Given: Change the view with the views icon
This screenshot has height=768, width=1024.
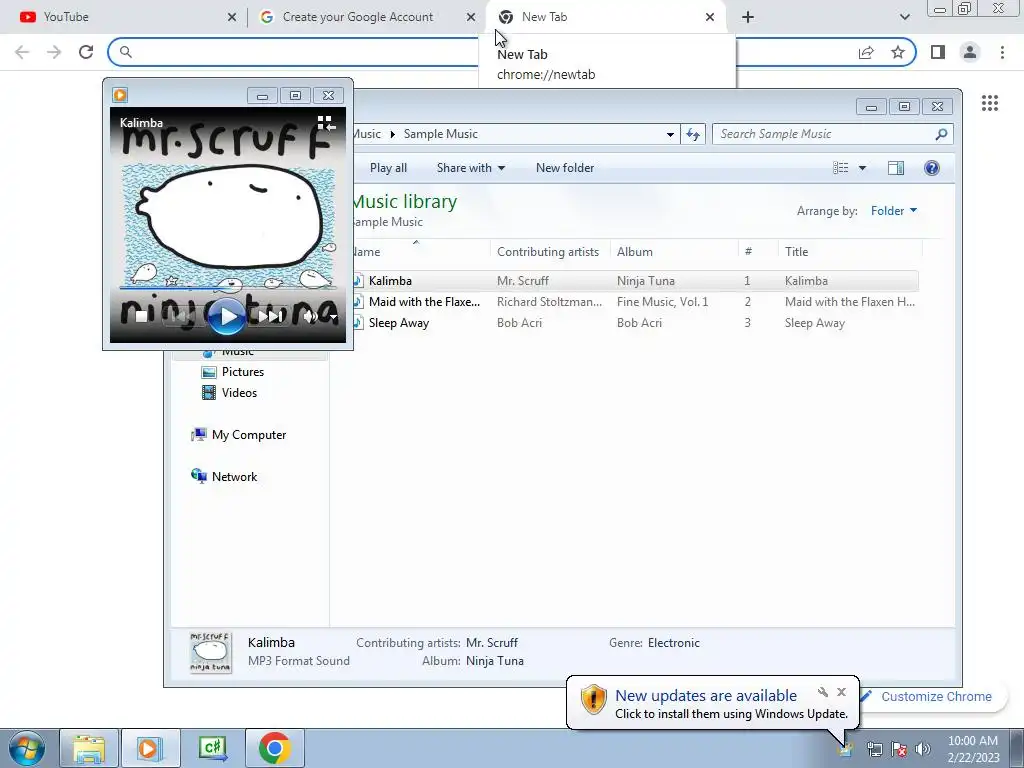Looking at the screenshot, I should tap(840, 168).
